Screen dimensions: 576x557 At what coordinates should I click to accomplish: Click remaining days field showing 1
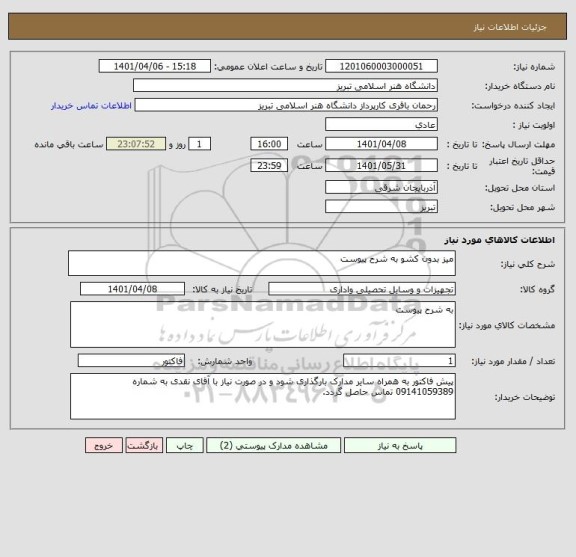[199, 144]
